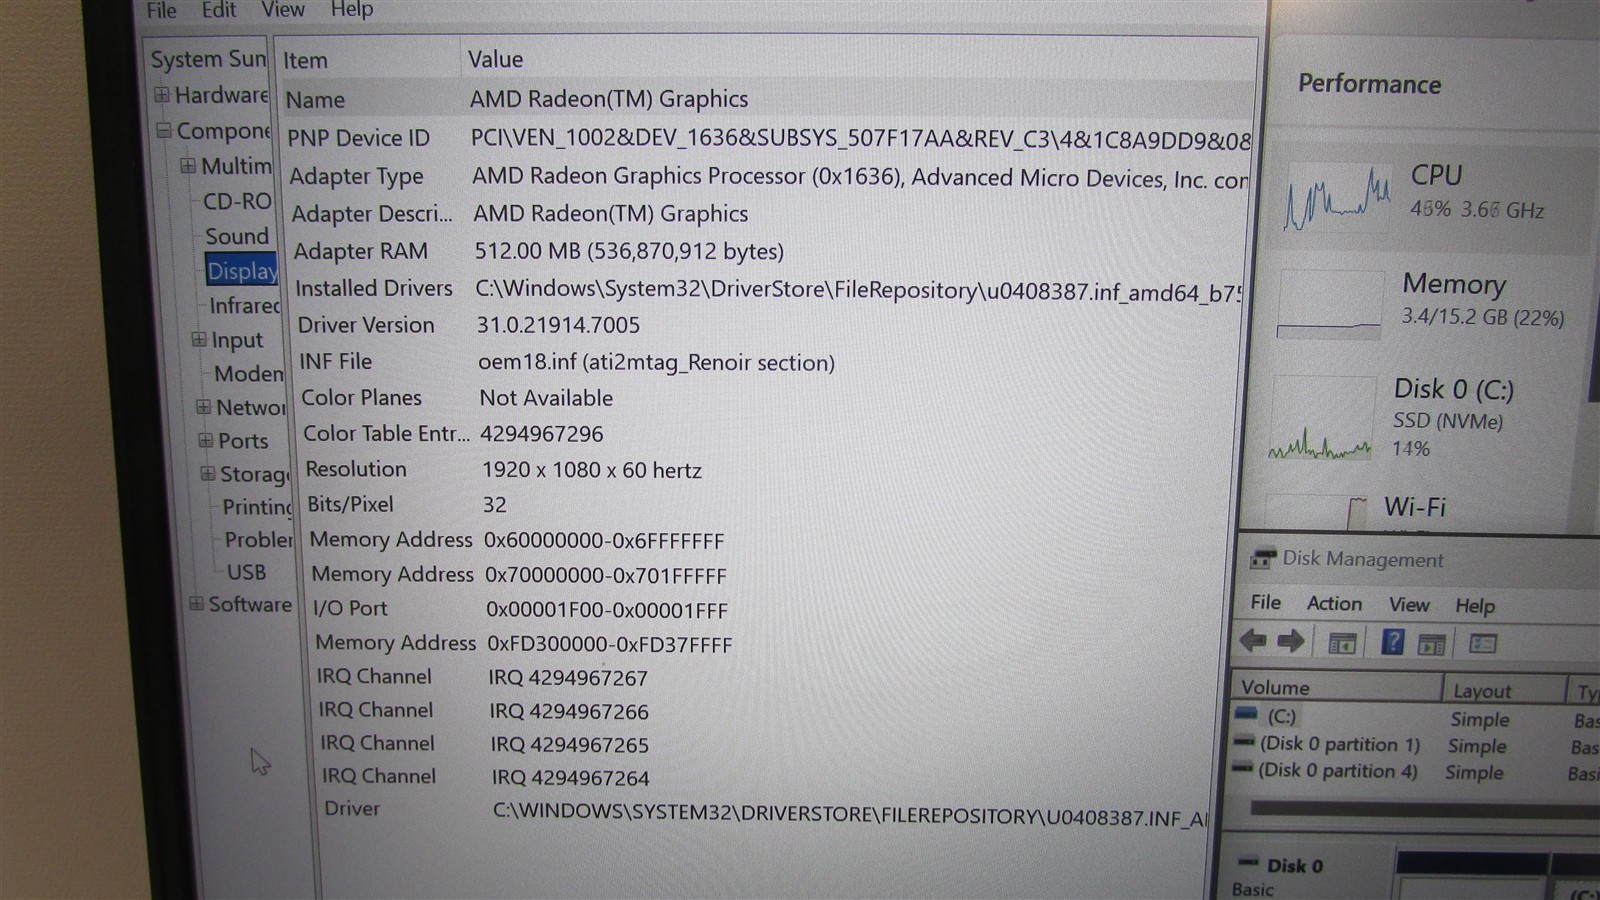Select the Color Planes Not Available row
Image resolution: width=1600 pixels, height=900 pixels.
tap(768, 398)
